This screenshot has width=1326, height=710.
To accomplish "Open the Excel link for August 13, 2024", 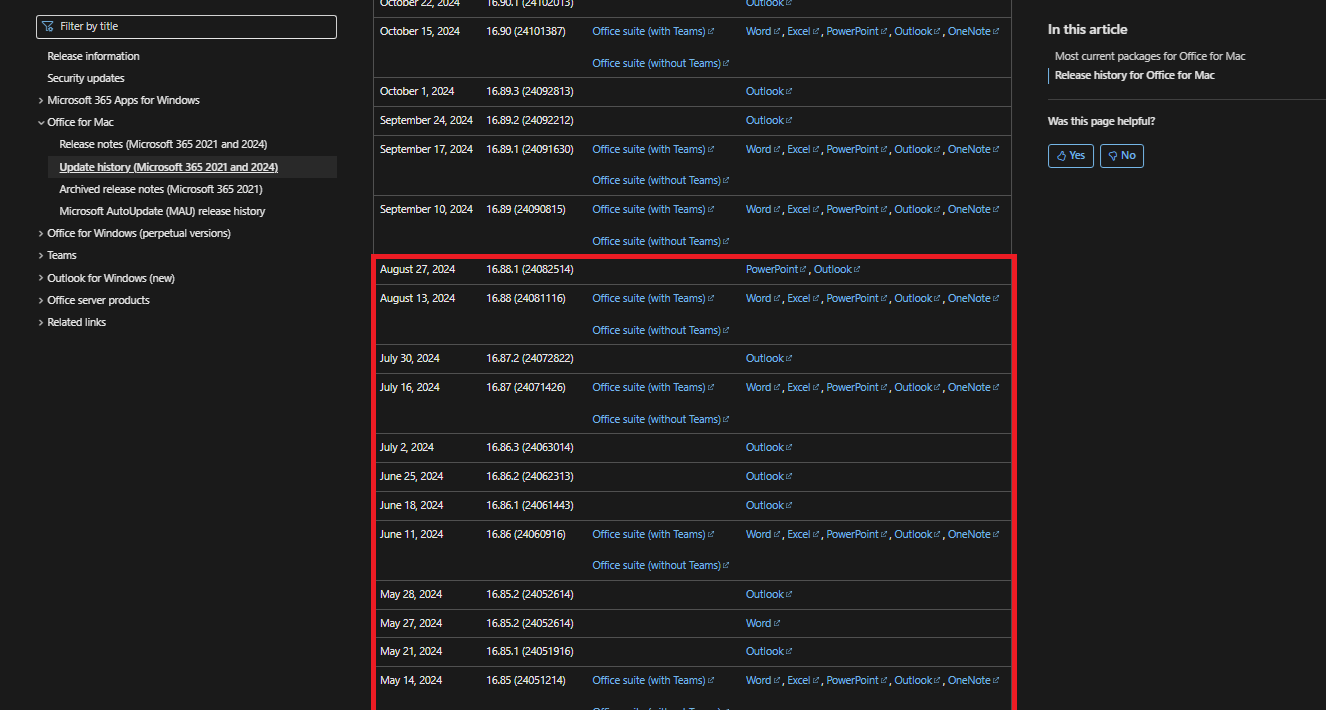I will [803, 298].
